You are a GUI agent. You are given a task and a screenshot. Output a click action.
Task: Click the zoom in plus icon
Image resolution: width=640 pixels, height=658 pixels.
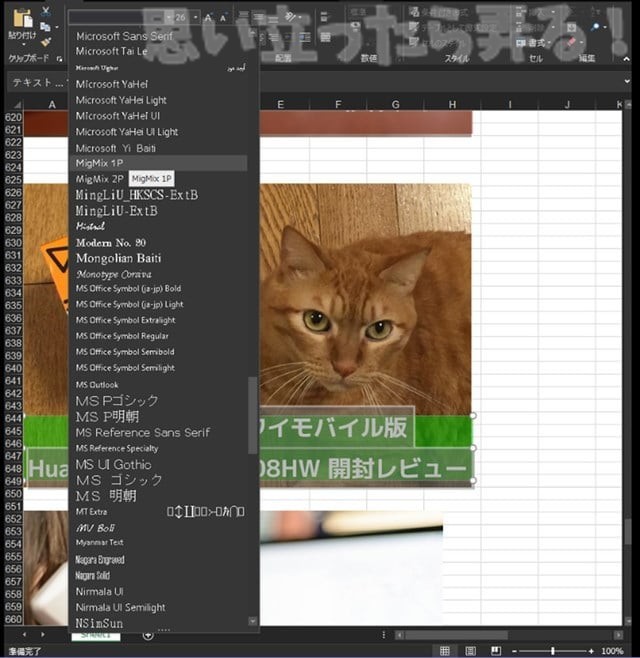click(591, 651)
